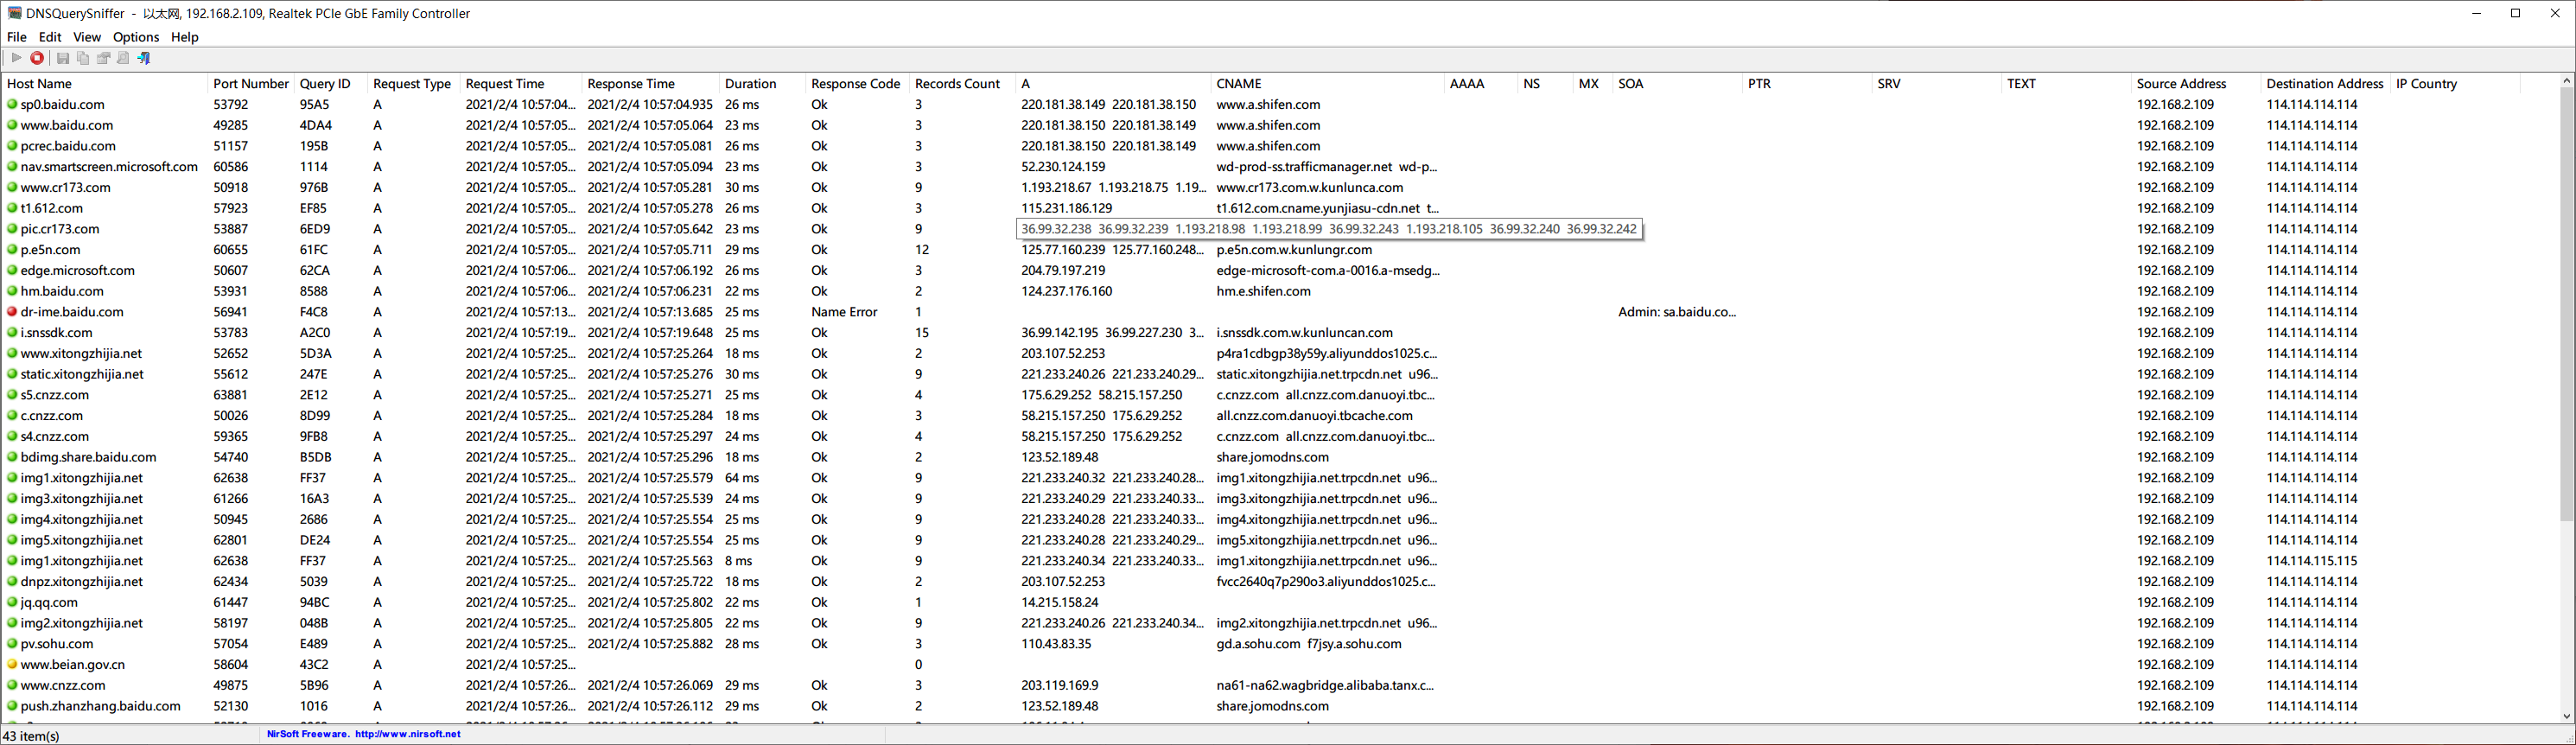Sort by the Response Code column header
Screen dimensions: 2576x745
coord(856,84)
